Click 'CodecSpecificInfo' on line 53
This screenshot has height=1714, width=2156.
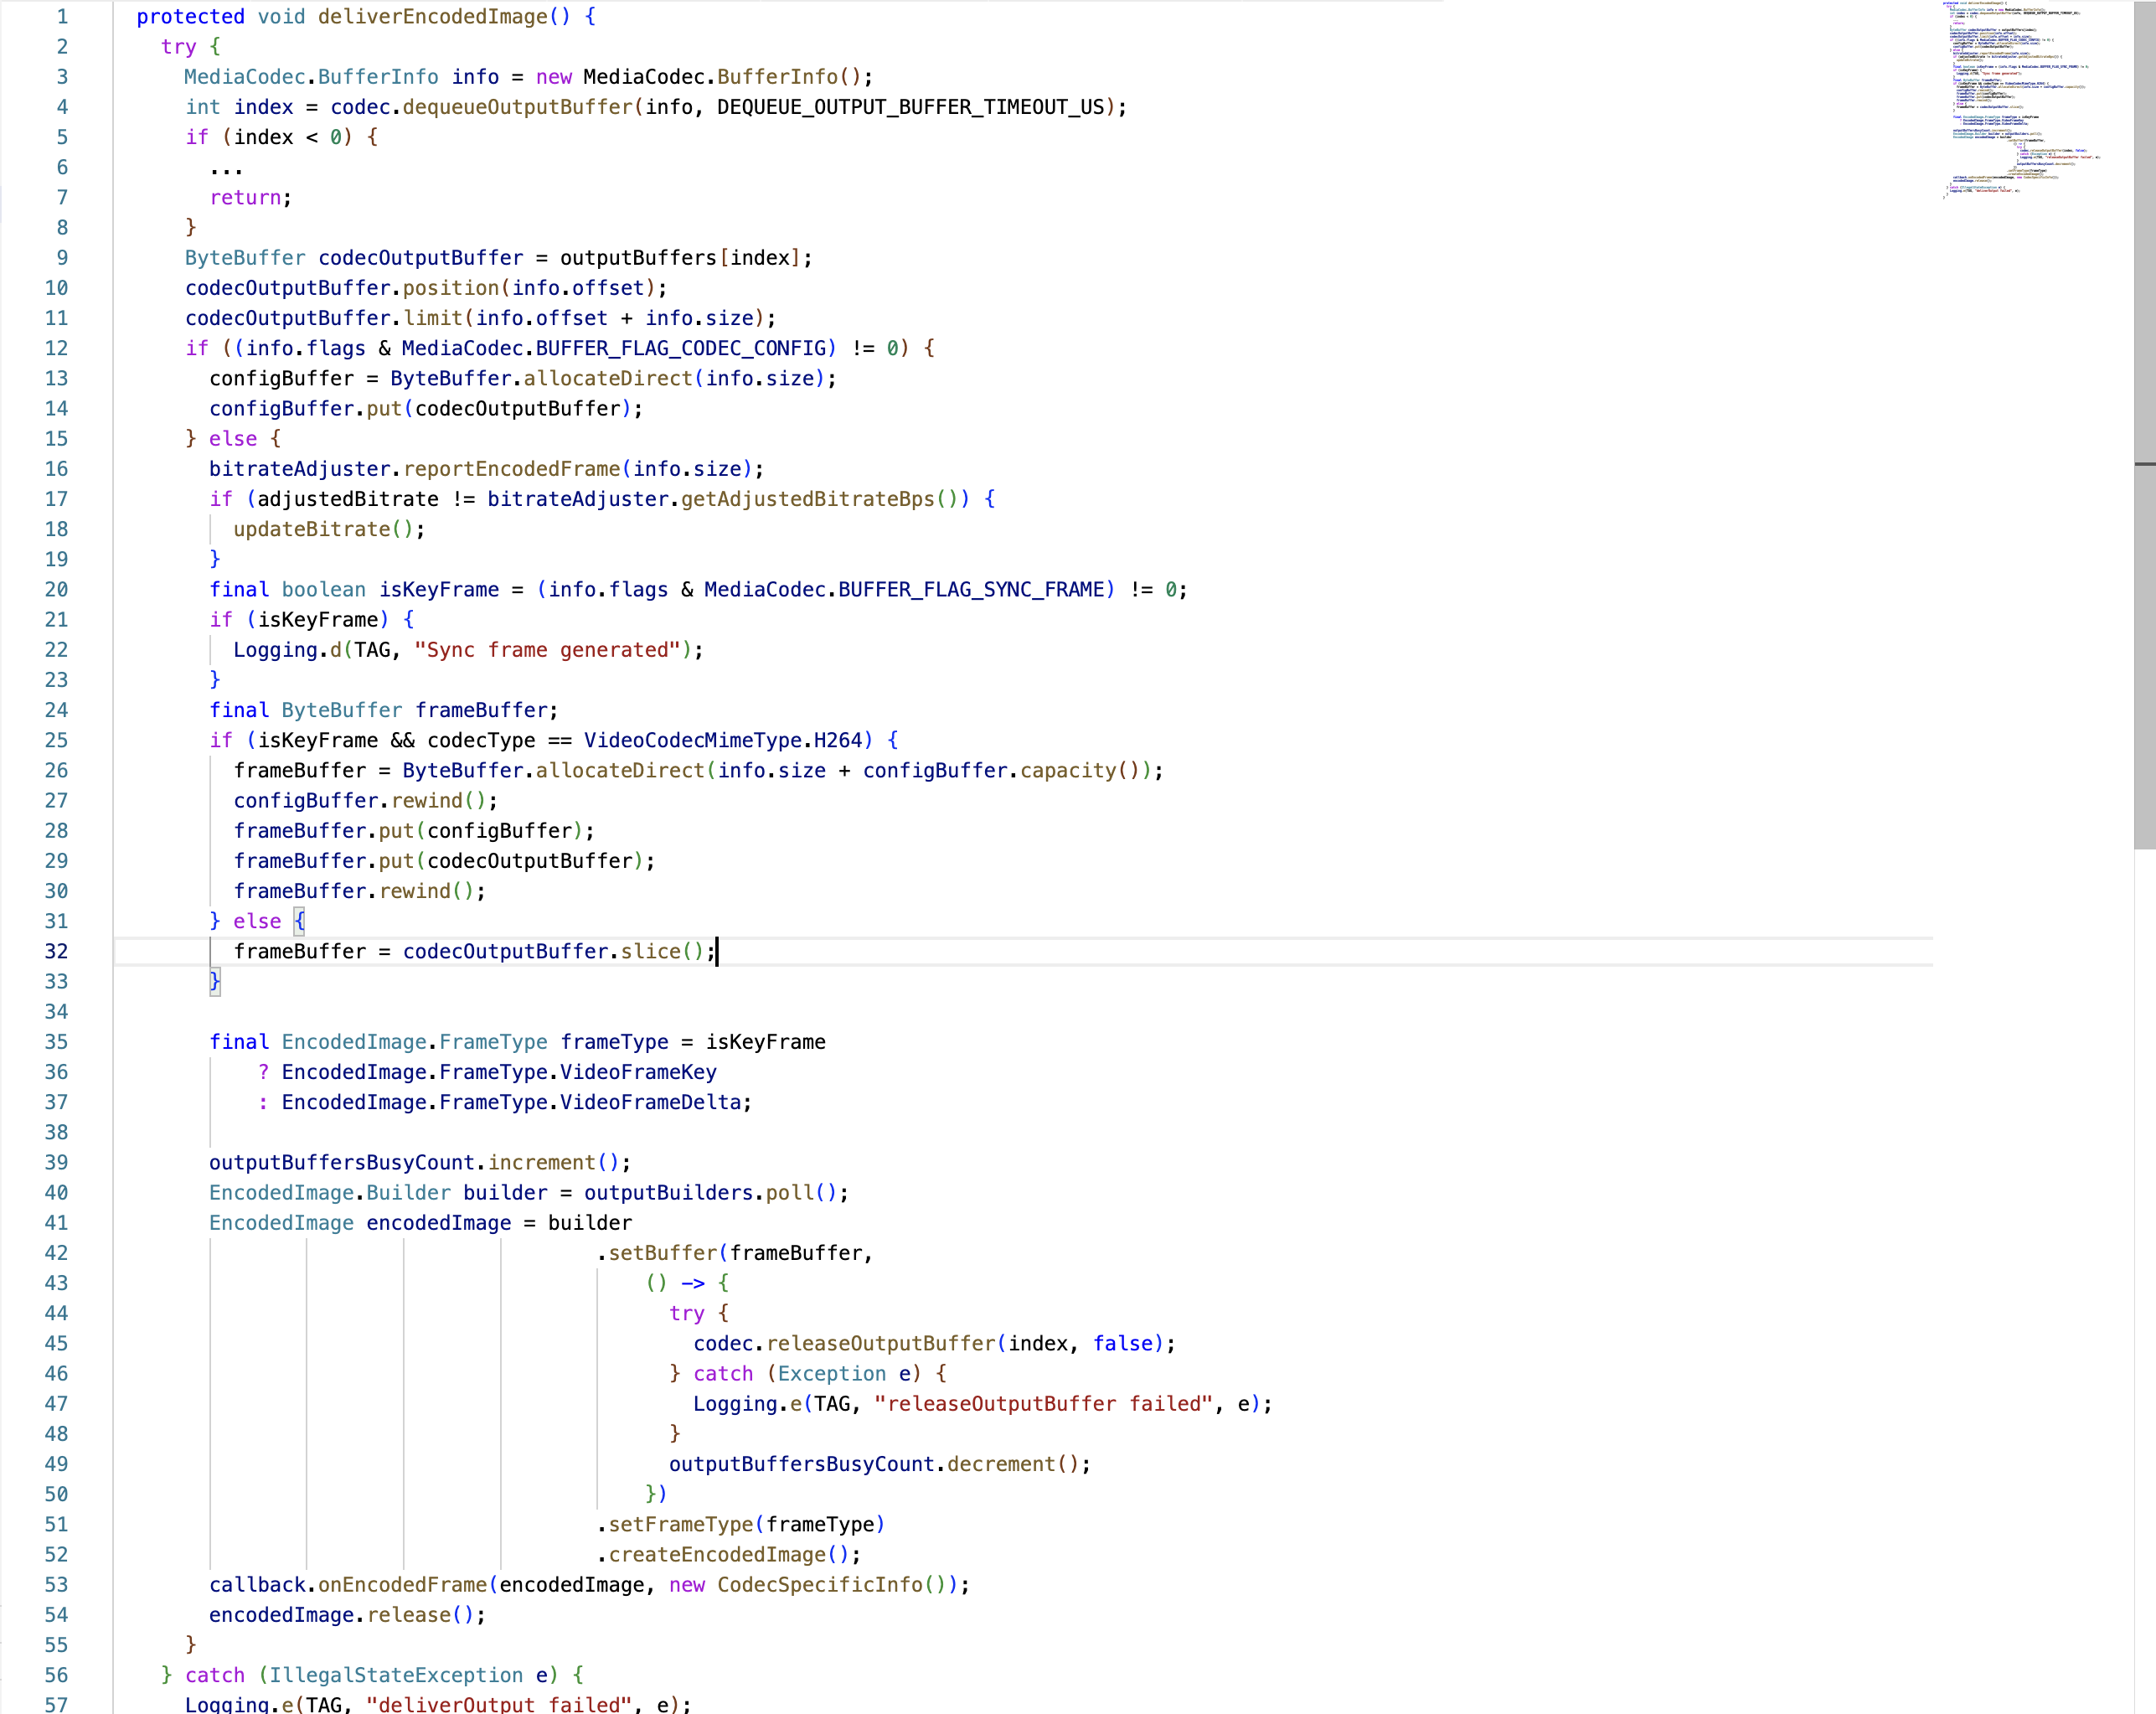820,1585
